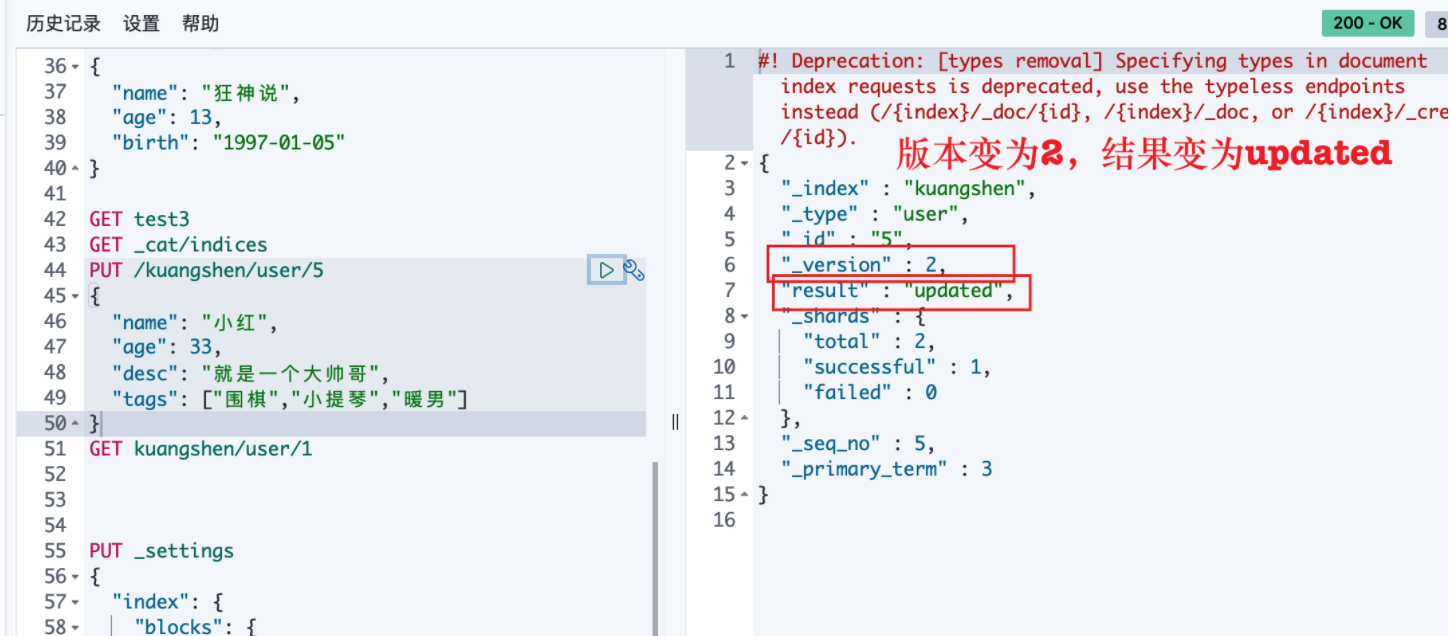Open the 设置 settings menu
The height and width of the screenshot is (636, 1450).
[x=142, y=23]
